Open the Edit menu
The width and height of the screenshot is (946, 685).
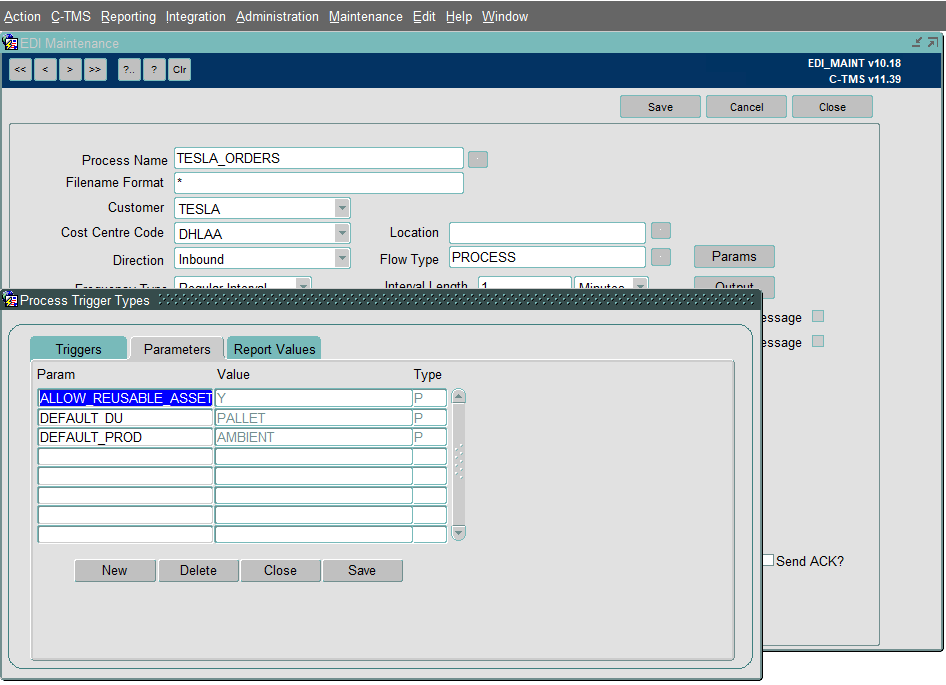(424, 16)
